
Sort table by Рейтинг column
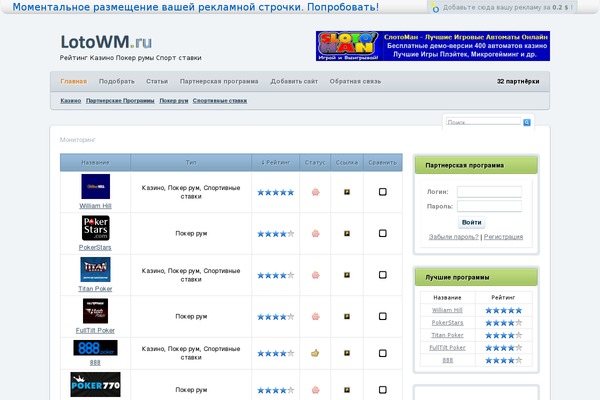coord(276,162)
